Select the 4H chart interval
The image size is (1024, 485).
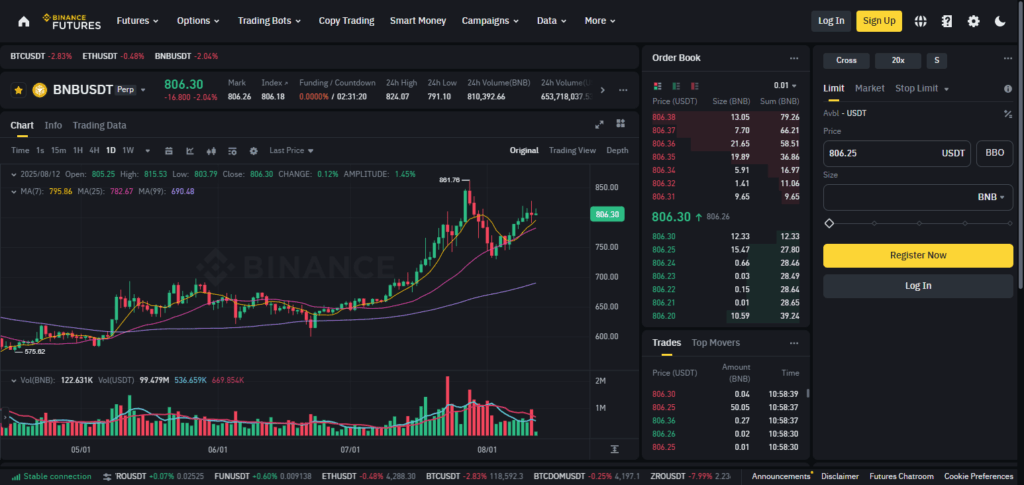coord(95,151)
